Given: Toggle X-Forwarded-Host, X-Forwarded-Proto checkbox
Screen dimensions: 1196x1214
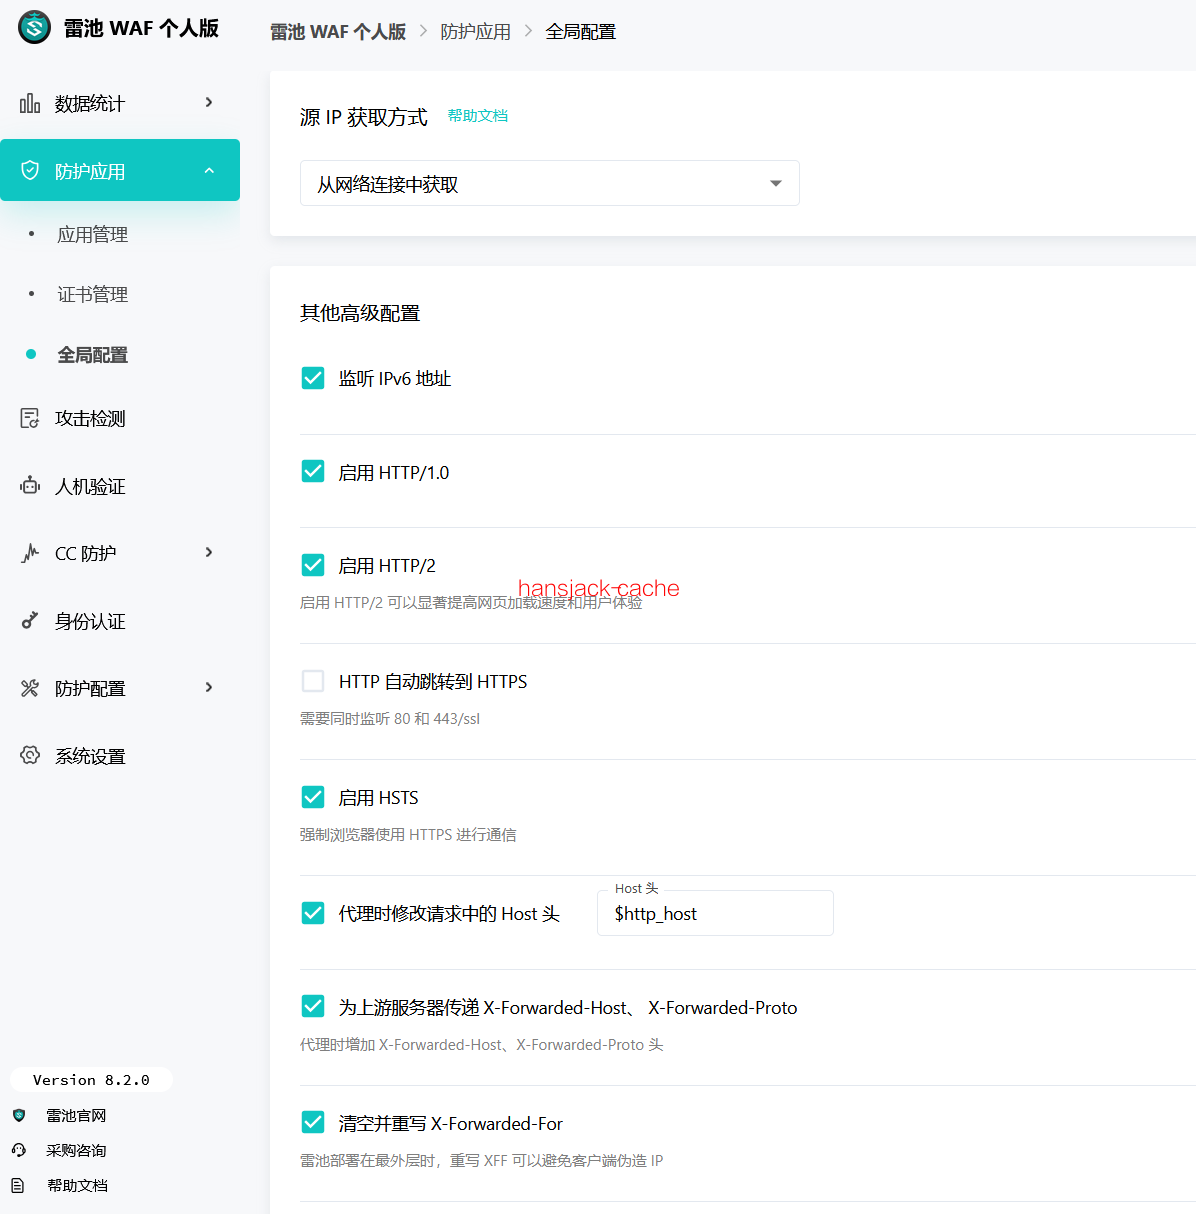Looking at the screenshot, I should [x=313, y=1006].
